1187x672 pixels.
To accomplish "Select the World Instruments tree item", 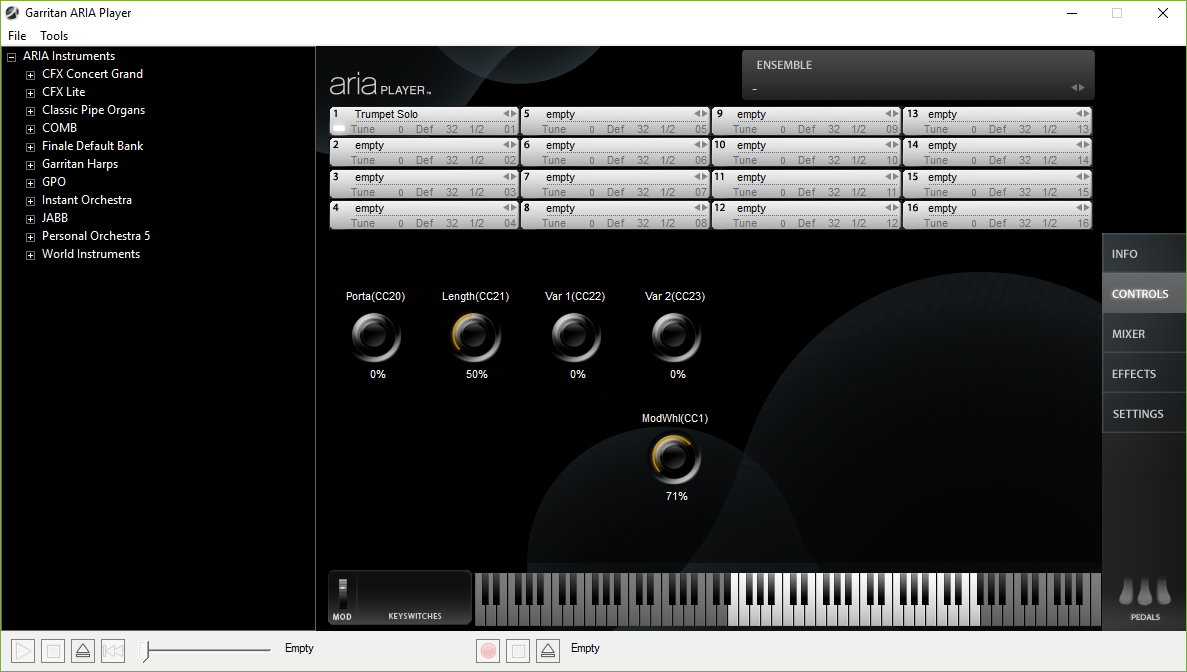I will 91,254.
